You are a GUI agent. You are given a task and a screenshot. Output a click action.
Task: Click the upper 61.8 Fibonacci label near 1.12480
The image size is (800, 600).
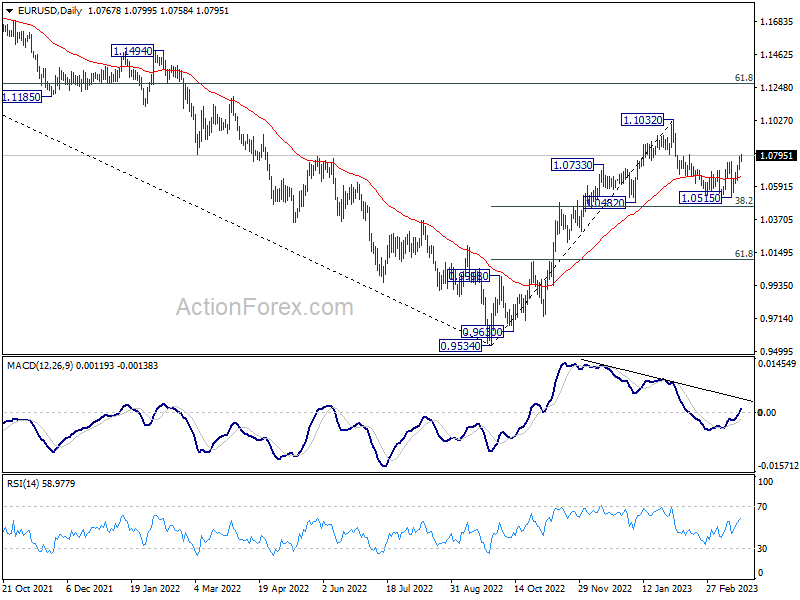point(743,78)
